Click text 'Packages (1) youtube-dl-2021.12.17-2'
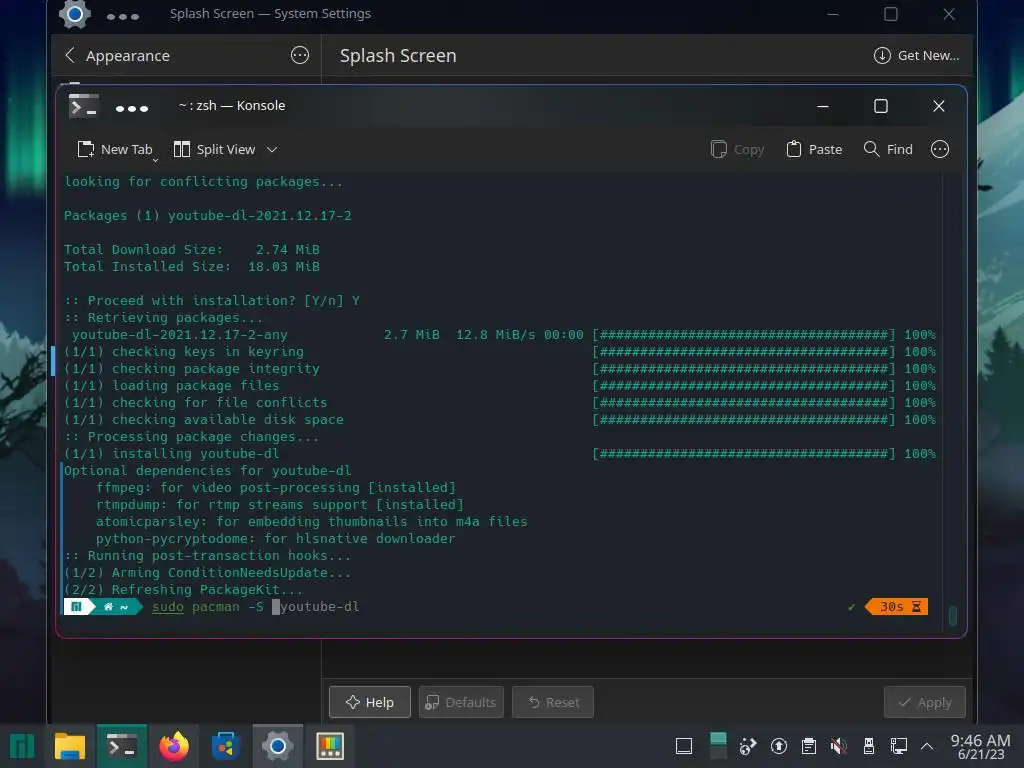Viewport: 1024px width, 768px height. click(208, 216)
